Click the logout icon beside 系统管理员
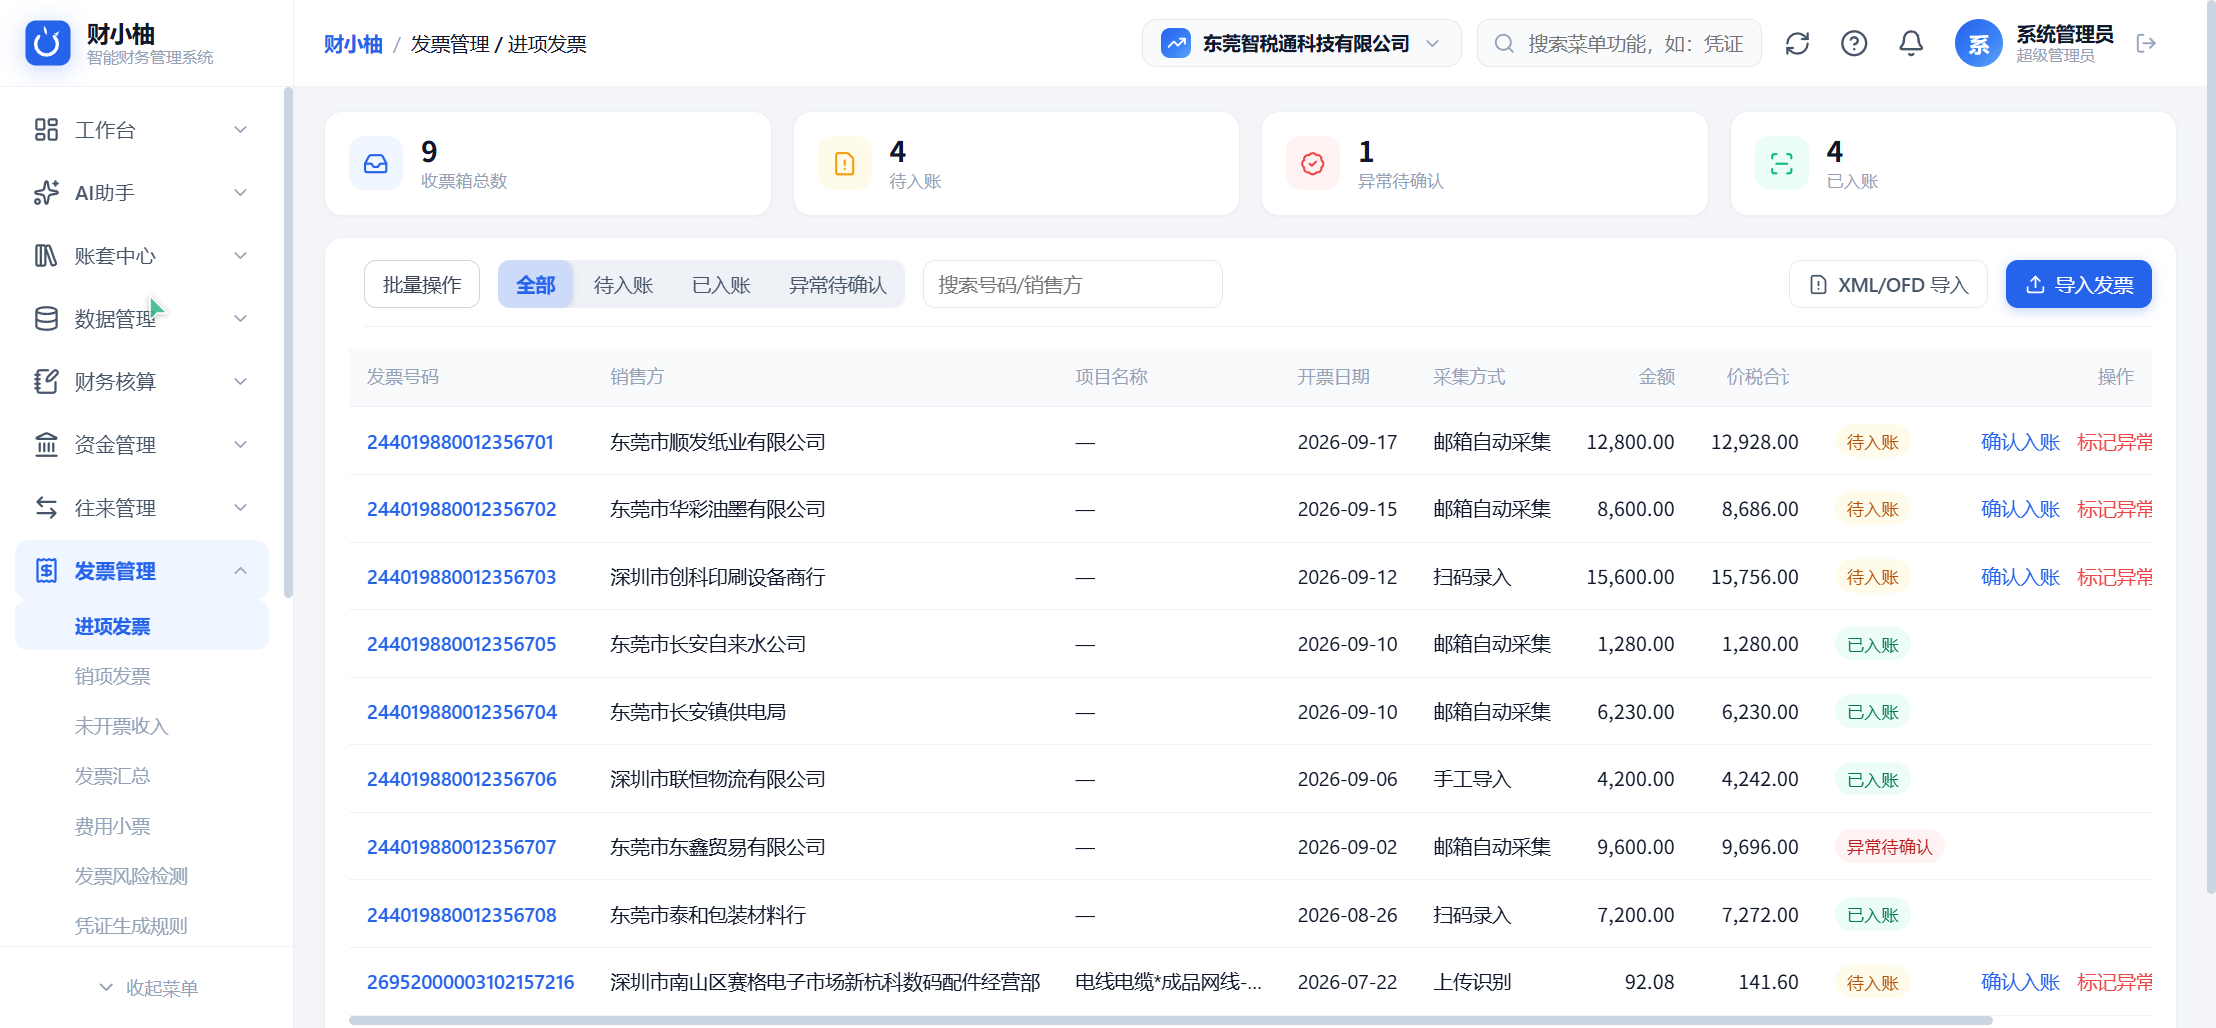The width and height of the screenshot is (2216, 1028). (x=2146, y=44)
